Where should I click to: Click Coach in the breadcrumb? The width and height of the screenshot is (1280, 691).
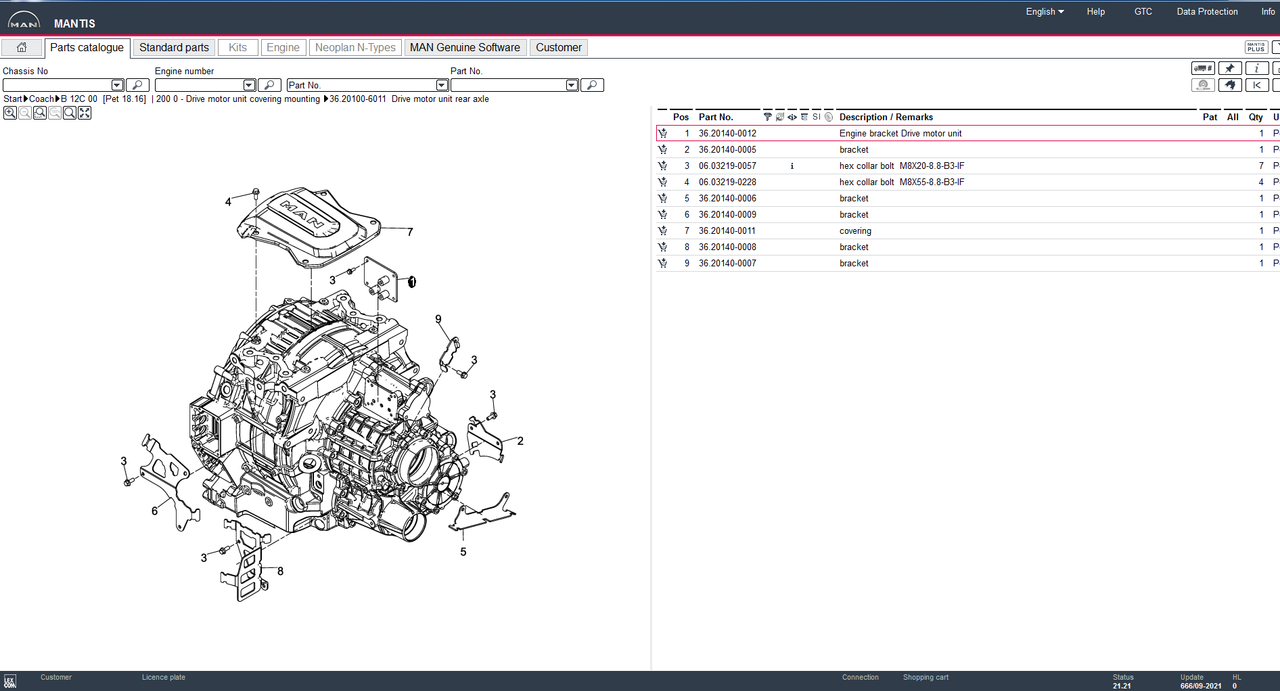point(41,99)
